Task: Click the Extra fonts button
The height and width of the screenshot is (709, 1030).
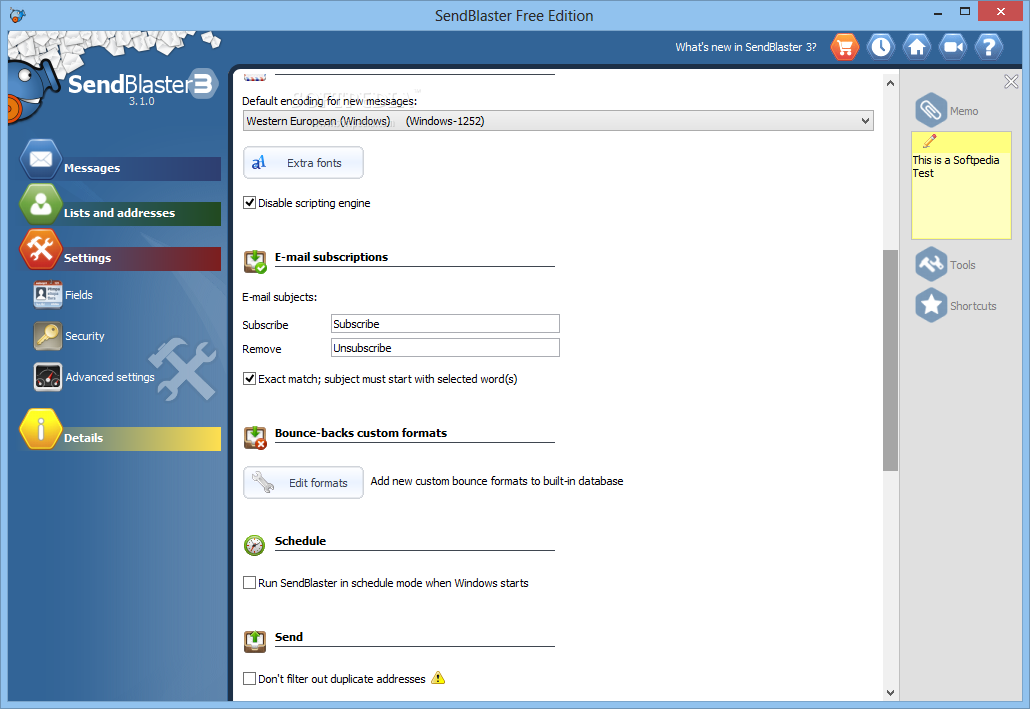Action: 303,162
